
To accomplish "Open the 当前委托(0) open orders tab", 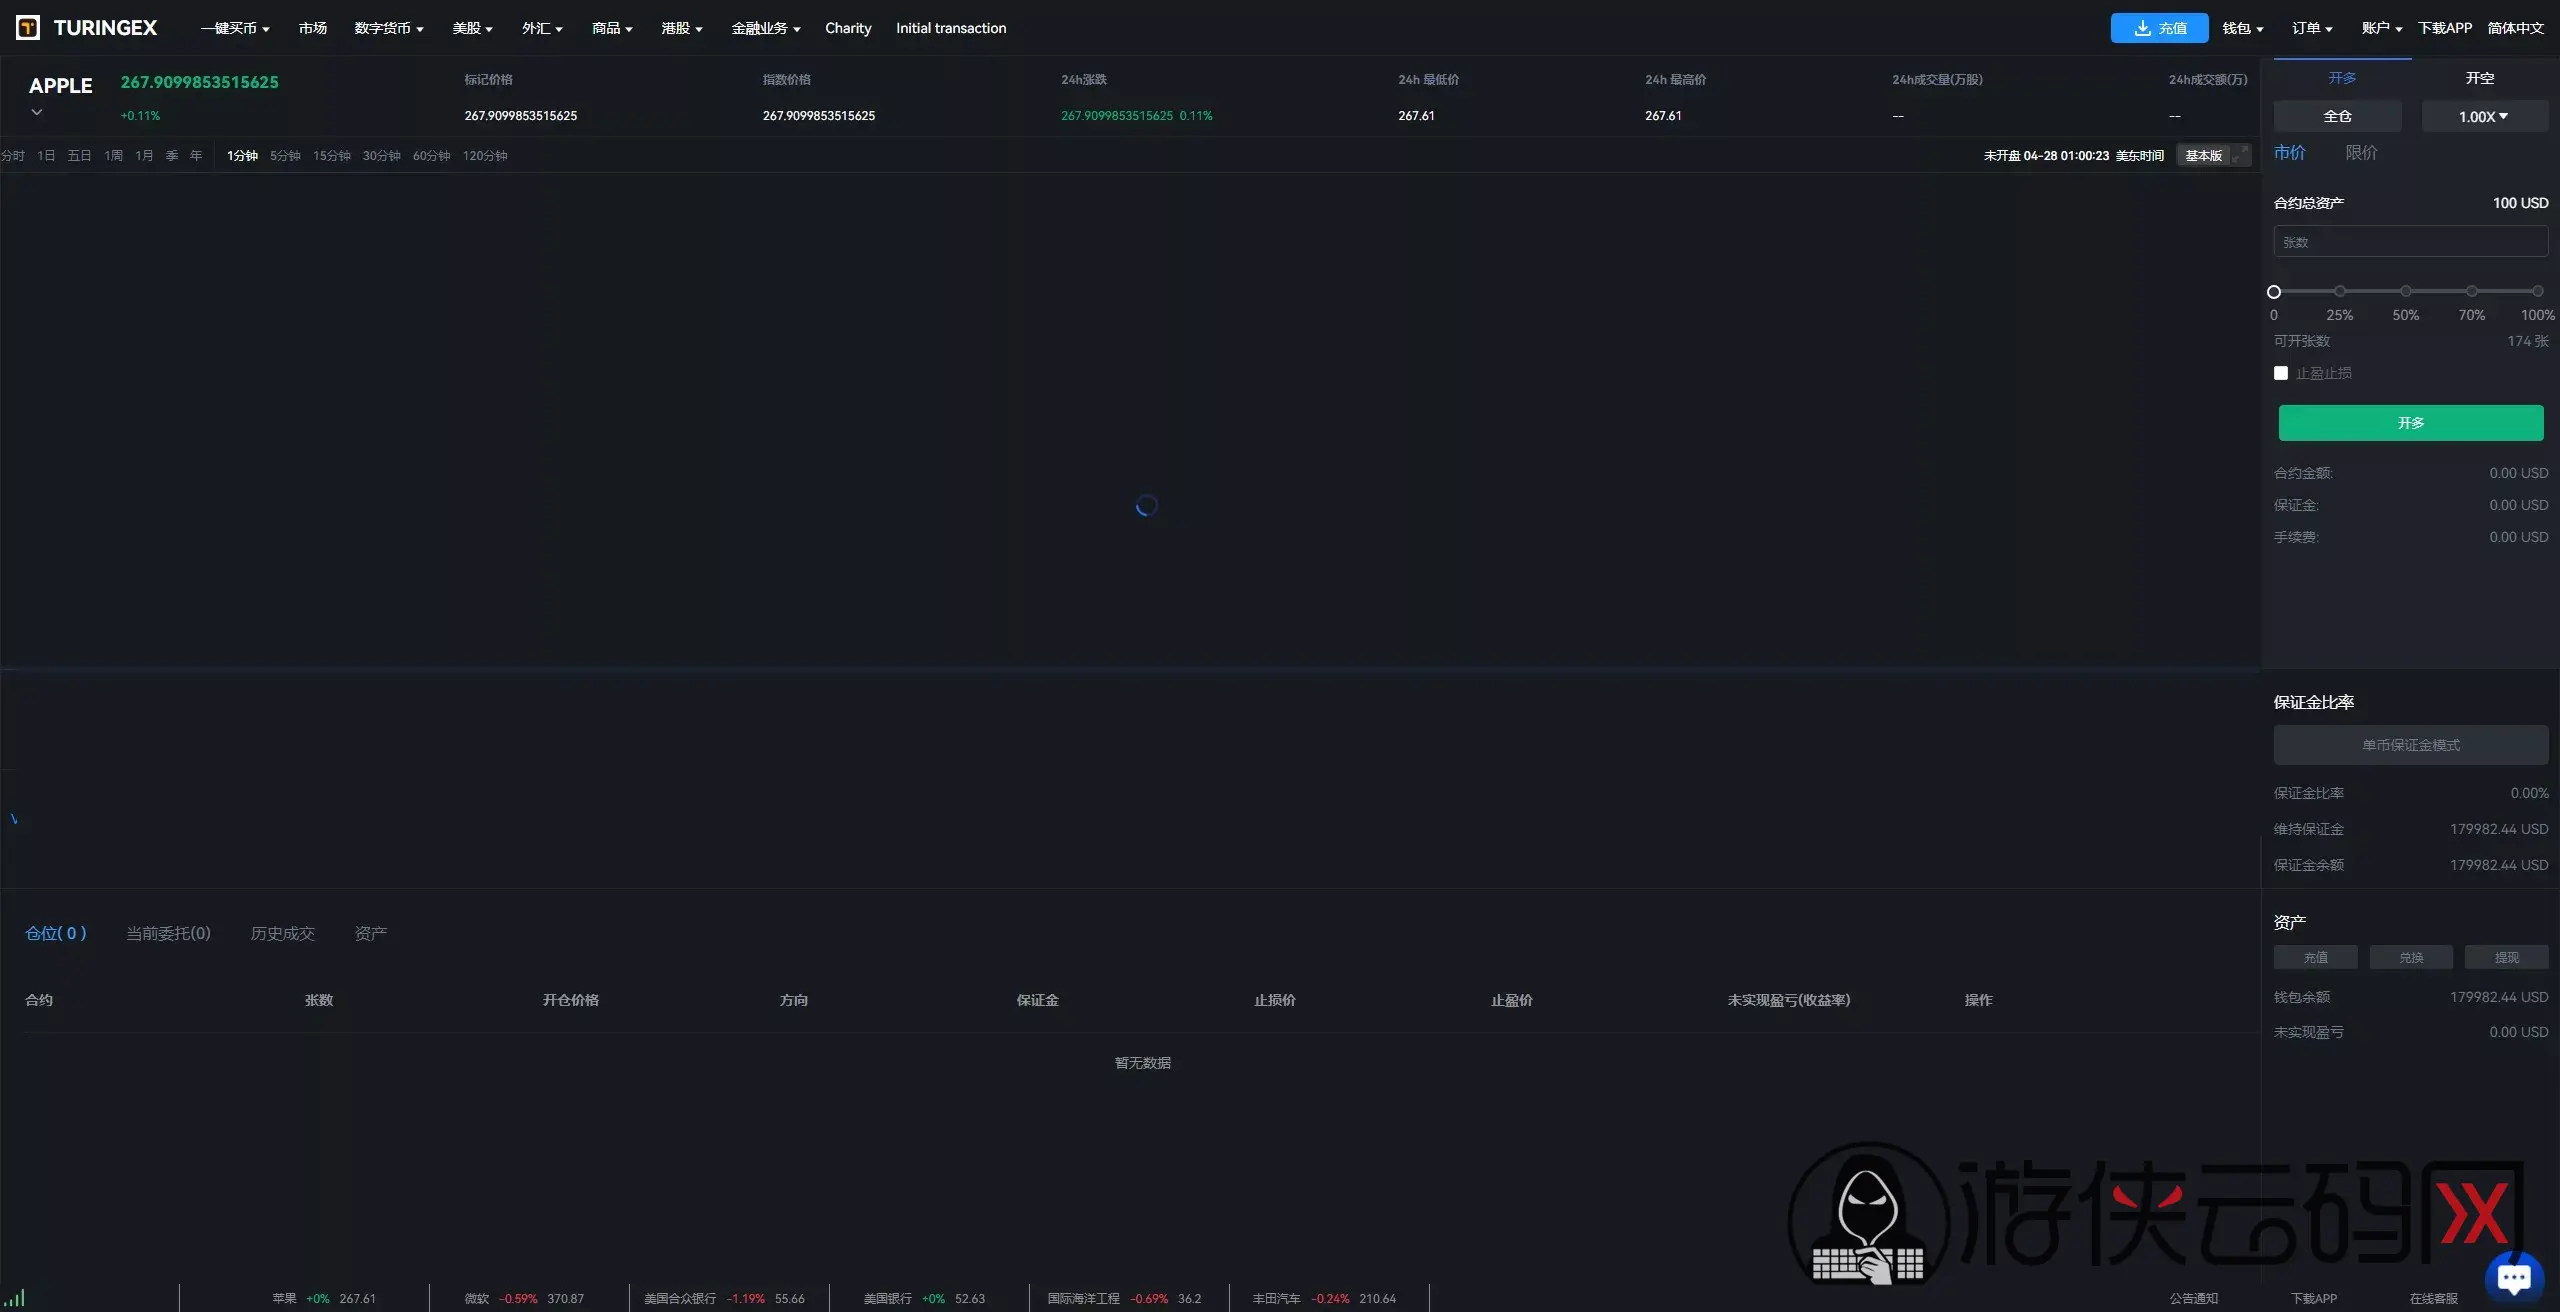I will 168,933.
